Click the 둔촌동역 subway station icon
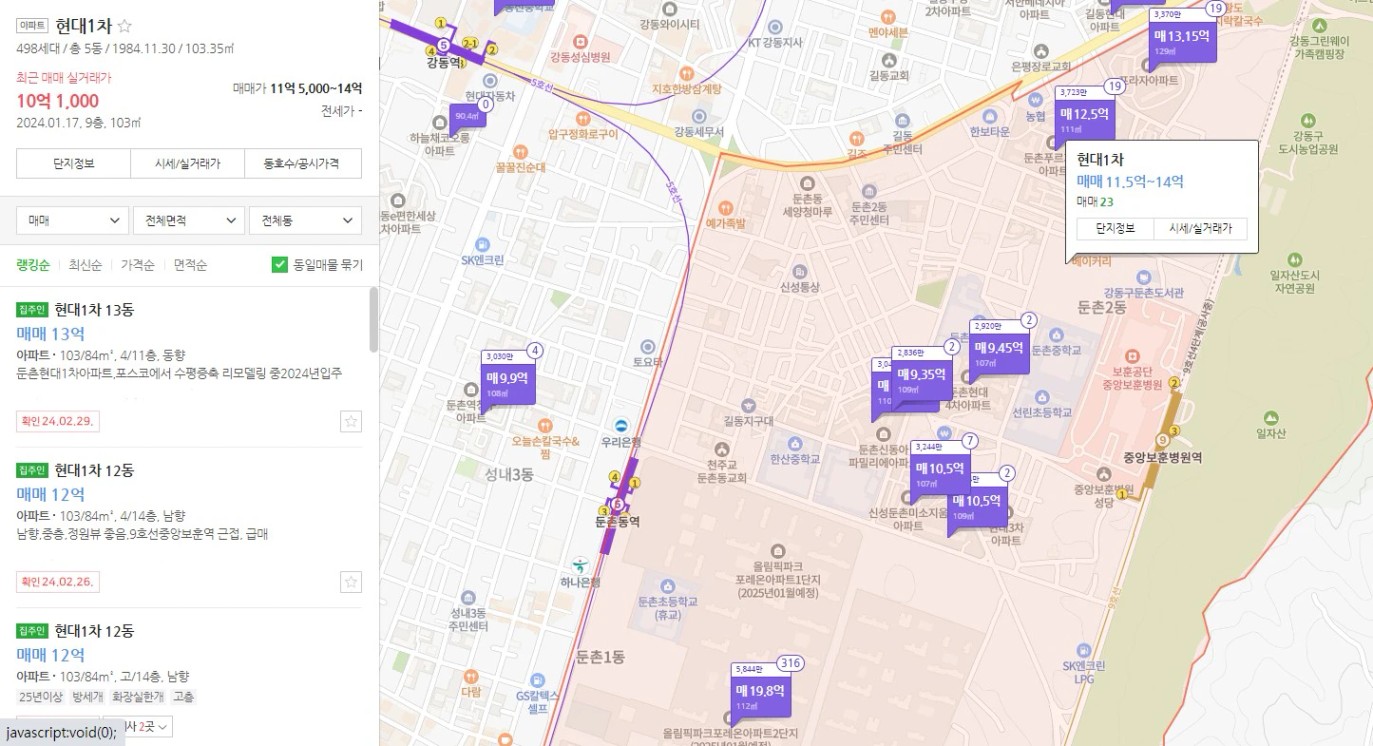The height and width of the screenshot is (746, 1373). [617, 505]
